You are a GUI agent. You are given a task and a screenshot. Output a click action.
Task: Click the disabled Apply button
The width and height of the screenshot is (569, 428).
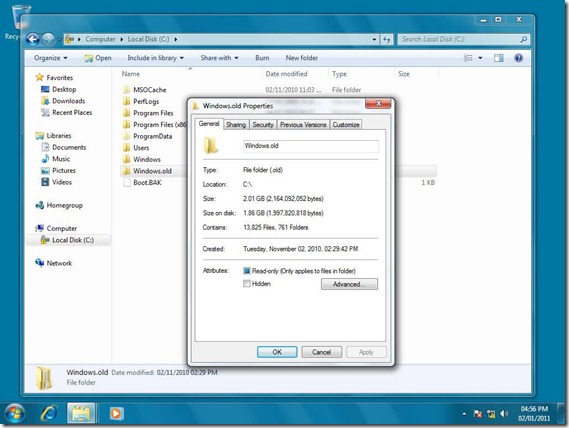click(x=366, y=352)
